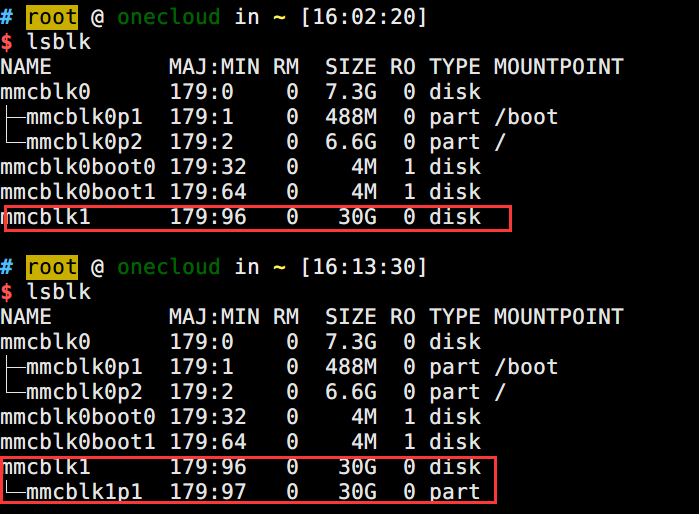The height and width of the screenshot is (514, 699).
Task: Click the MOUNTPOINT header in the 16:13:30 listing
Action: coord(558,317)
